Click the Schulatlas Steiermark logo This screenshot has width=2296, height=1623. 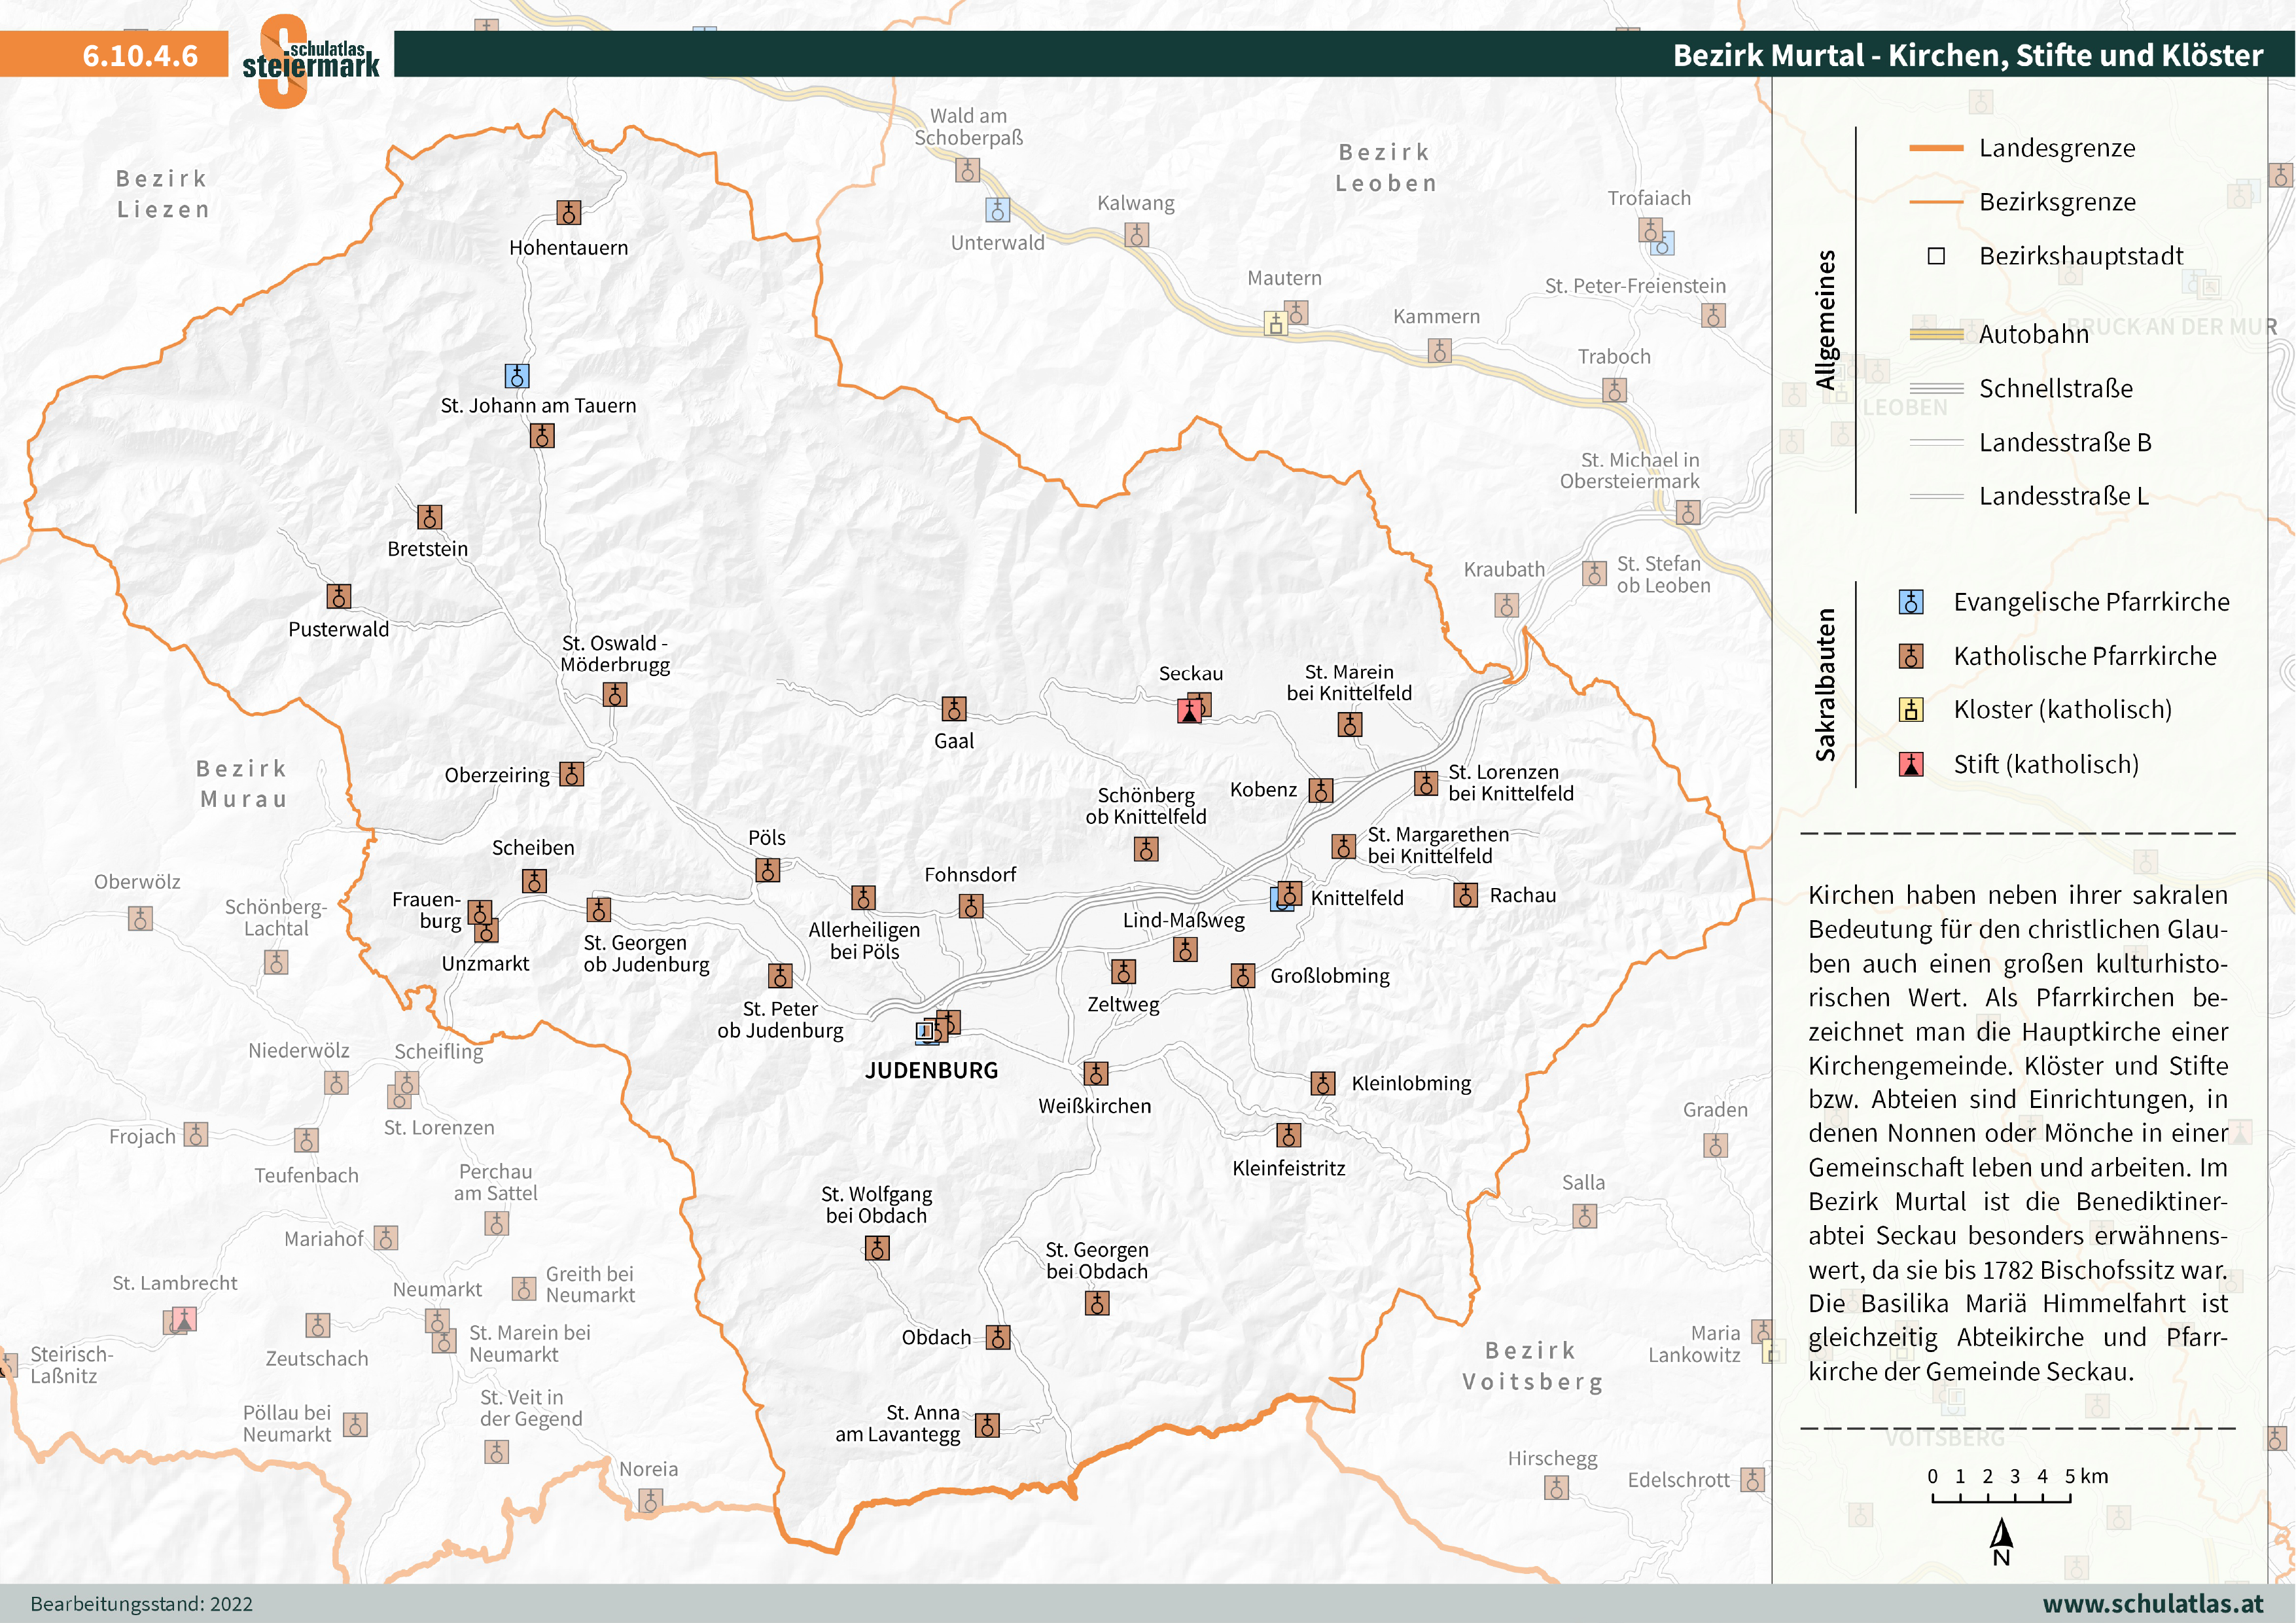[310, 61]
